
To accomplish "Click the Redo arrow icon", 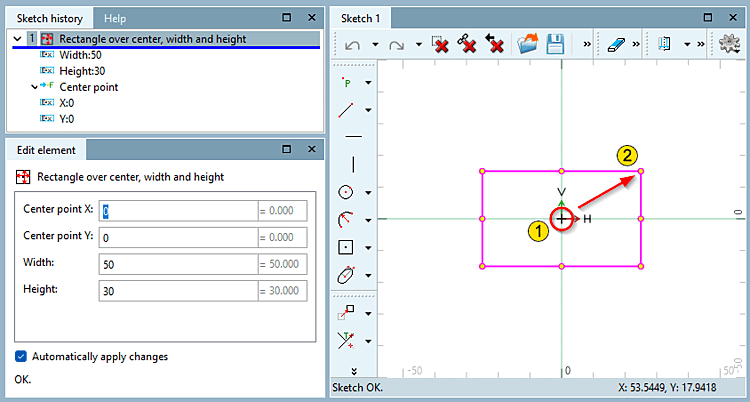I will click(396, 45).
